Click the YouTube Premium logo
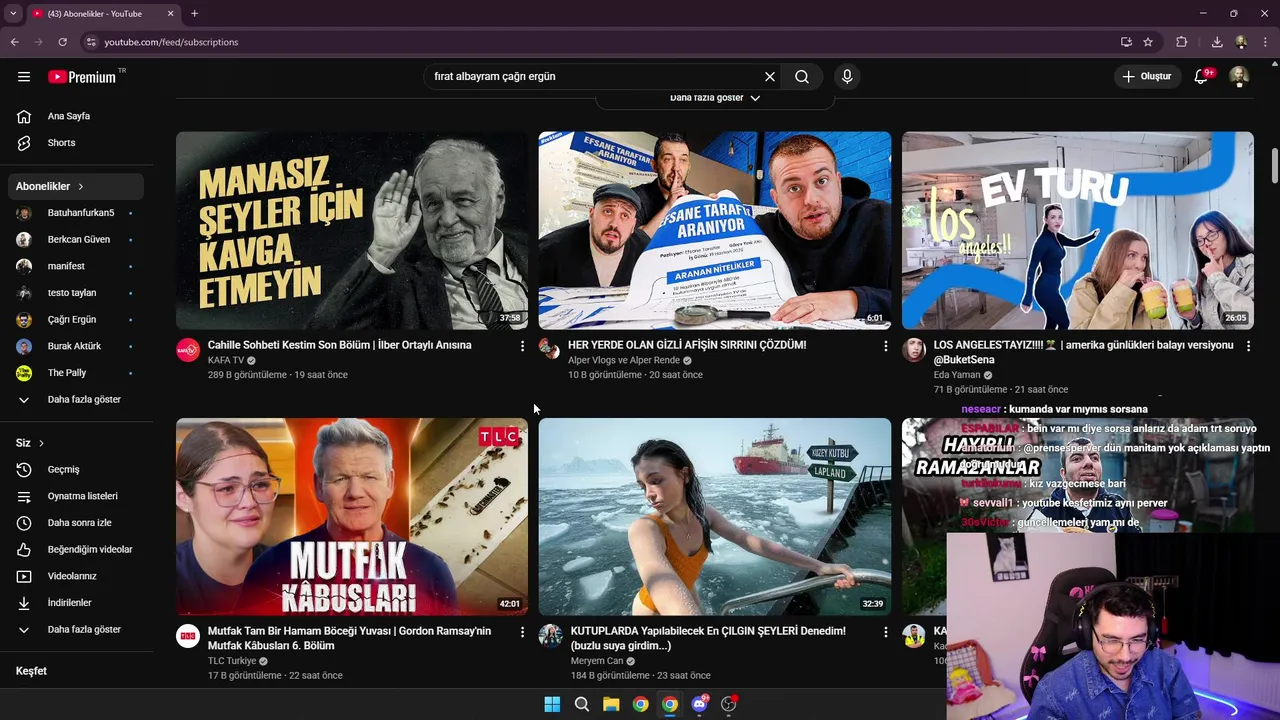1280x720 pixels. point(82,77)
